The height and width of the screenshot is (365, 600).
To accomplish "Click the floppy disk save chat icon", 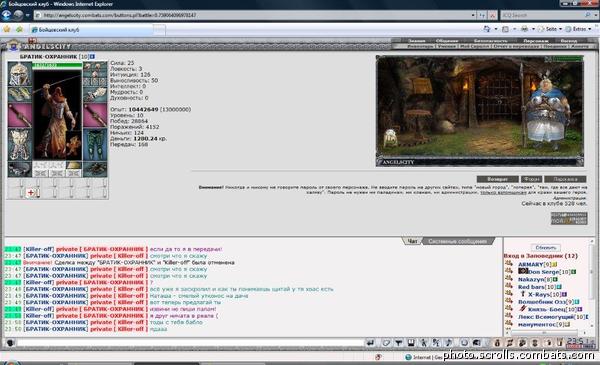I will pyautogui.click(x=411, y=343).
